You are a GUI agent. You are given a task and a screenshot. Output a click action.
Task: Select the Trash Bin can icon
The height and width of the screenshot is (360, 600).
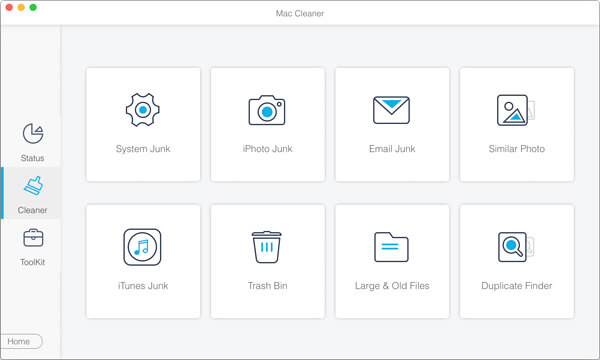(267, 247)
